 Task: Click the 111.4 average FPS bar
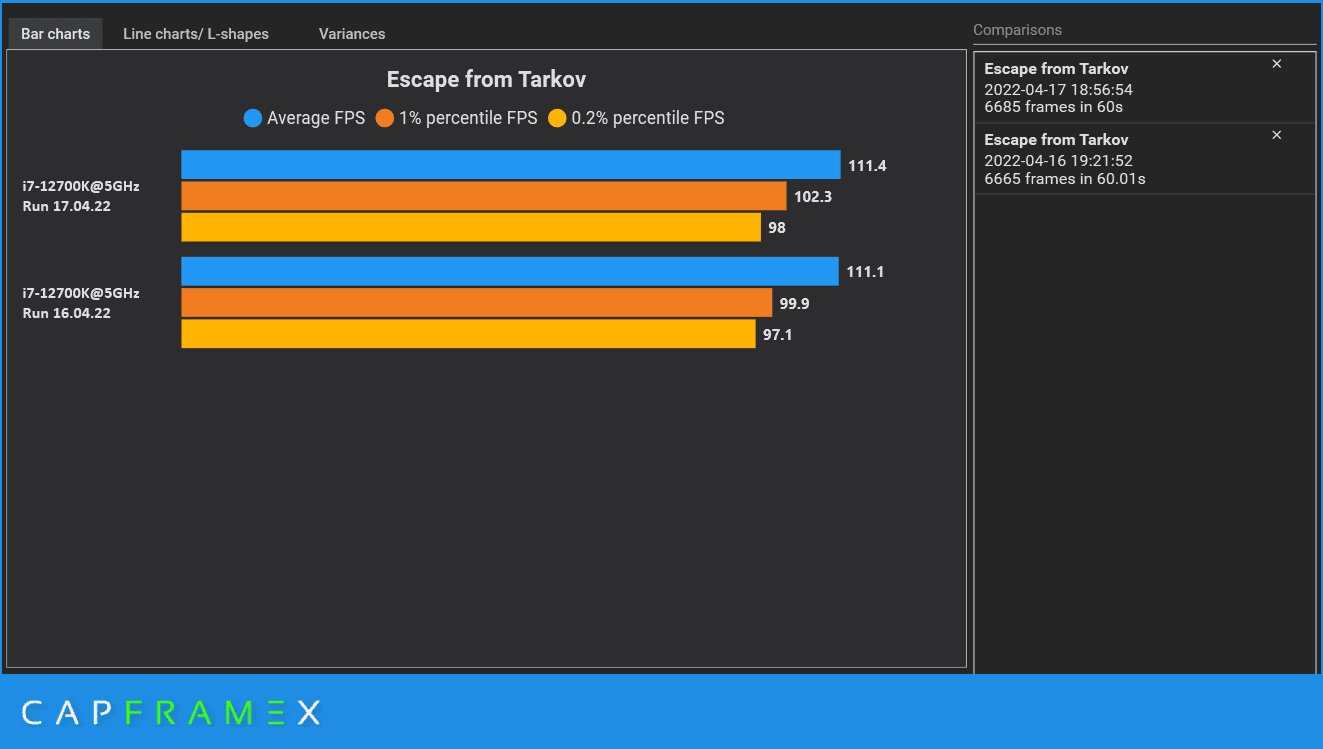(x=511, y=165)
